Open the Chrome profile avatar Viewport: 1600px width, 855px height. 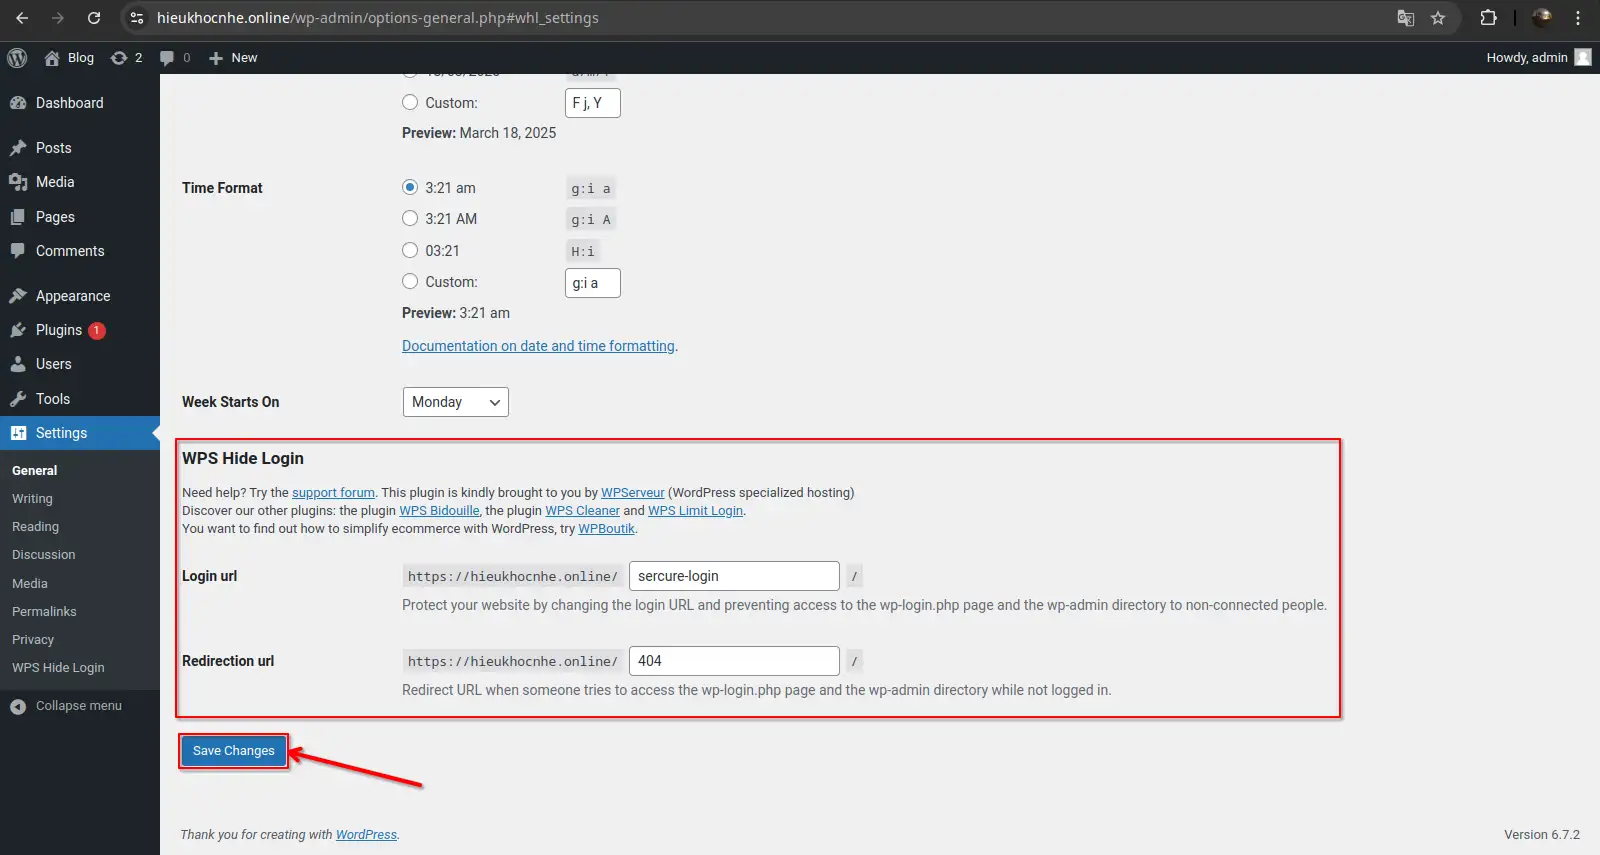(1542, 18)
